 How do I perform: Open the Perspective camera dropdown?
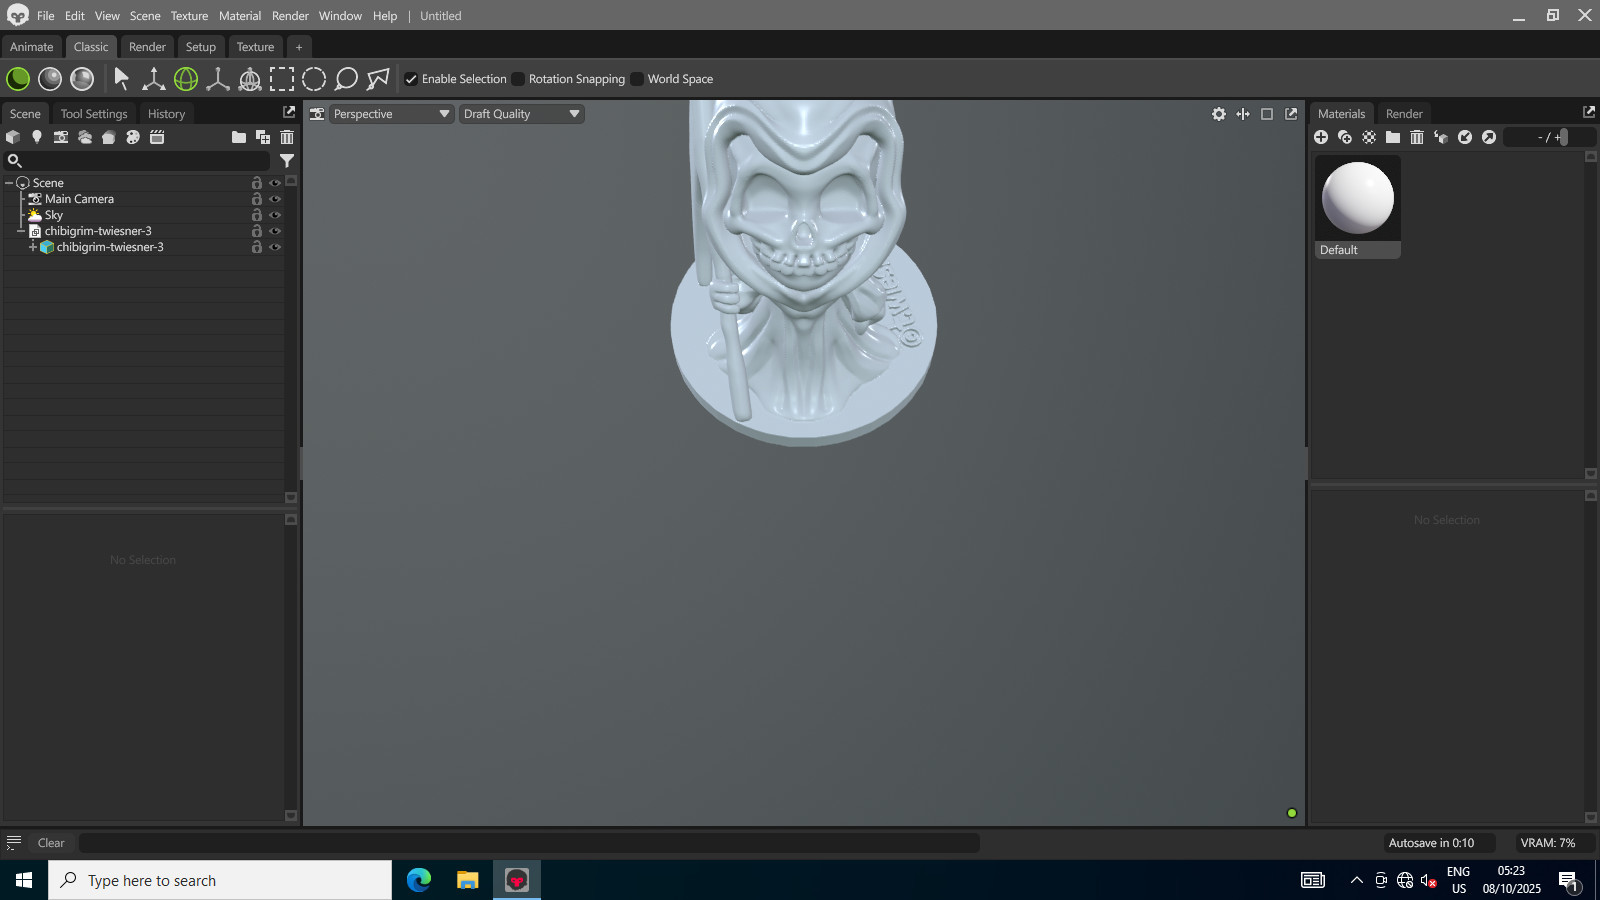point(391,114)
